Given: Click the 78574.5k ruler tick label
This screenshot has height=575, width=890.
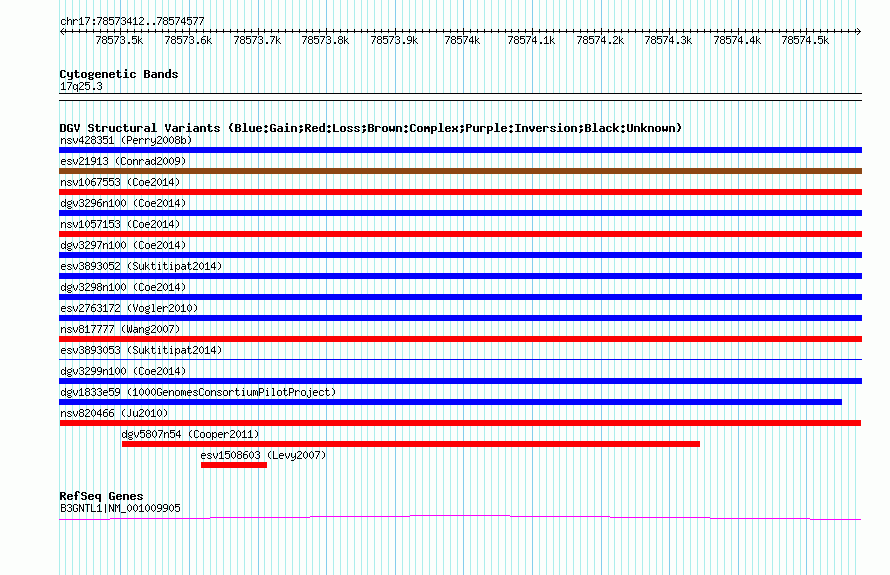Looking at the screenshot, I should (805, 40).
